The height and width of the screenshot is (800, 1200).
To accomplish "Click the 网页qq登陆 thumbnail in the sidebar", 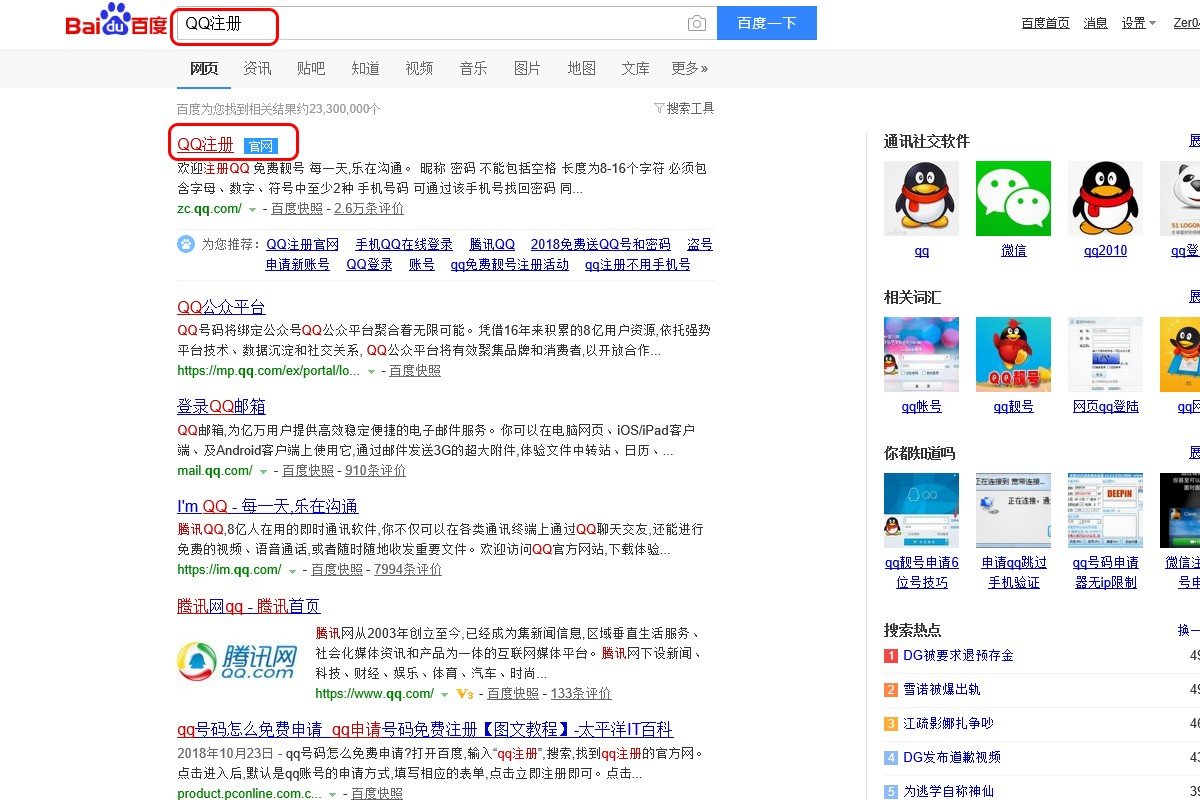I will [x=1105, y=353].
